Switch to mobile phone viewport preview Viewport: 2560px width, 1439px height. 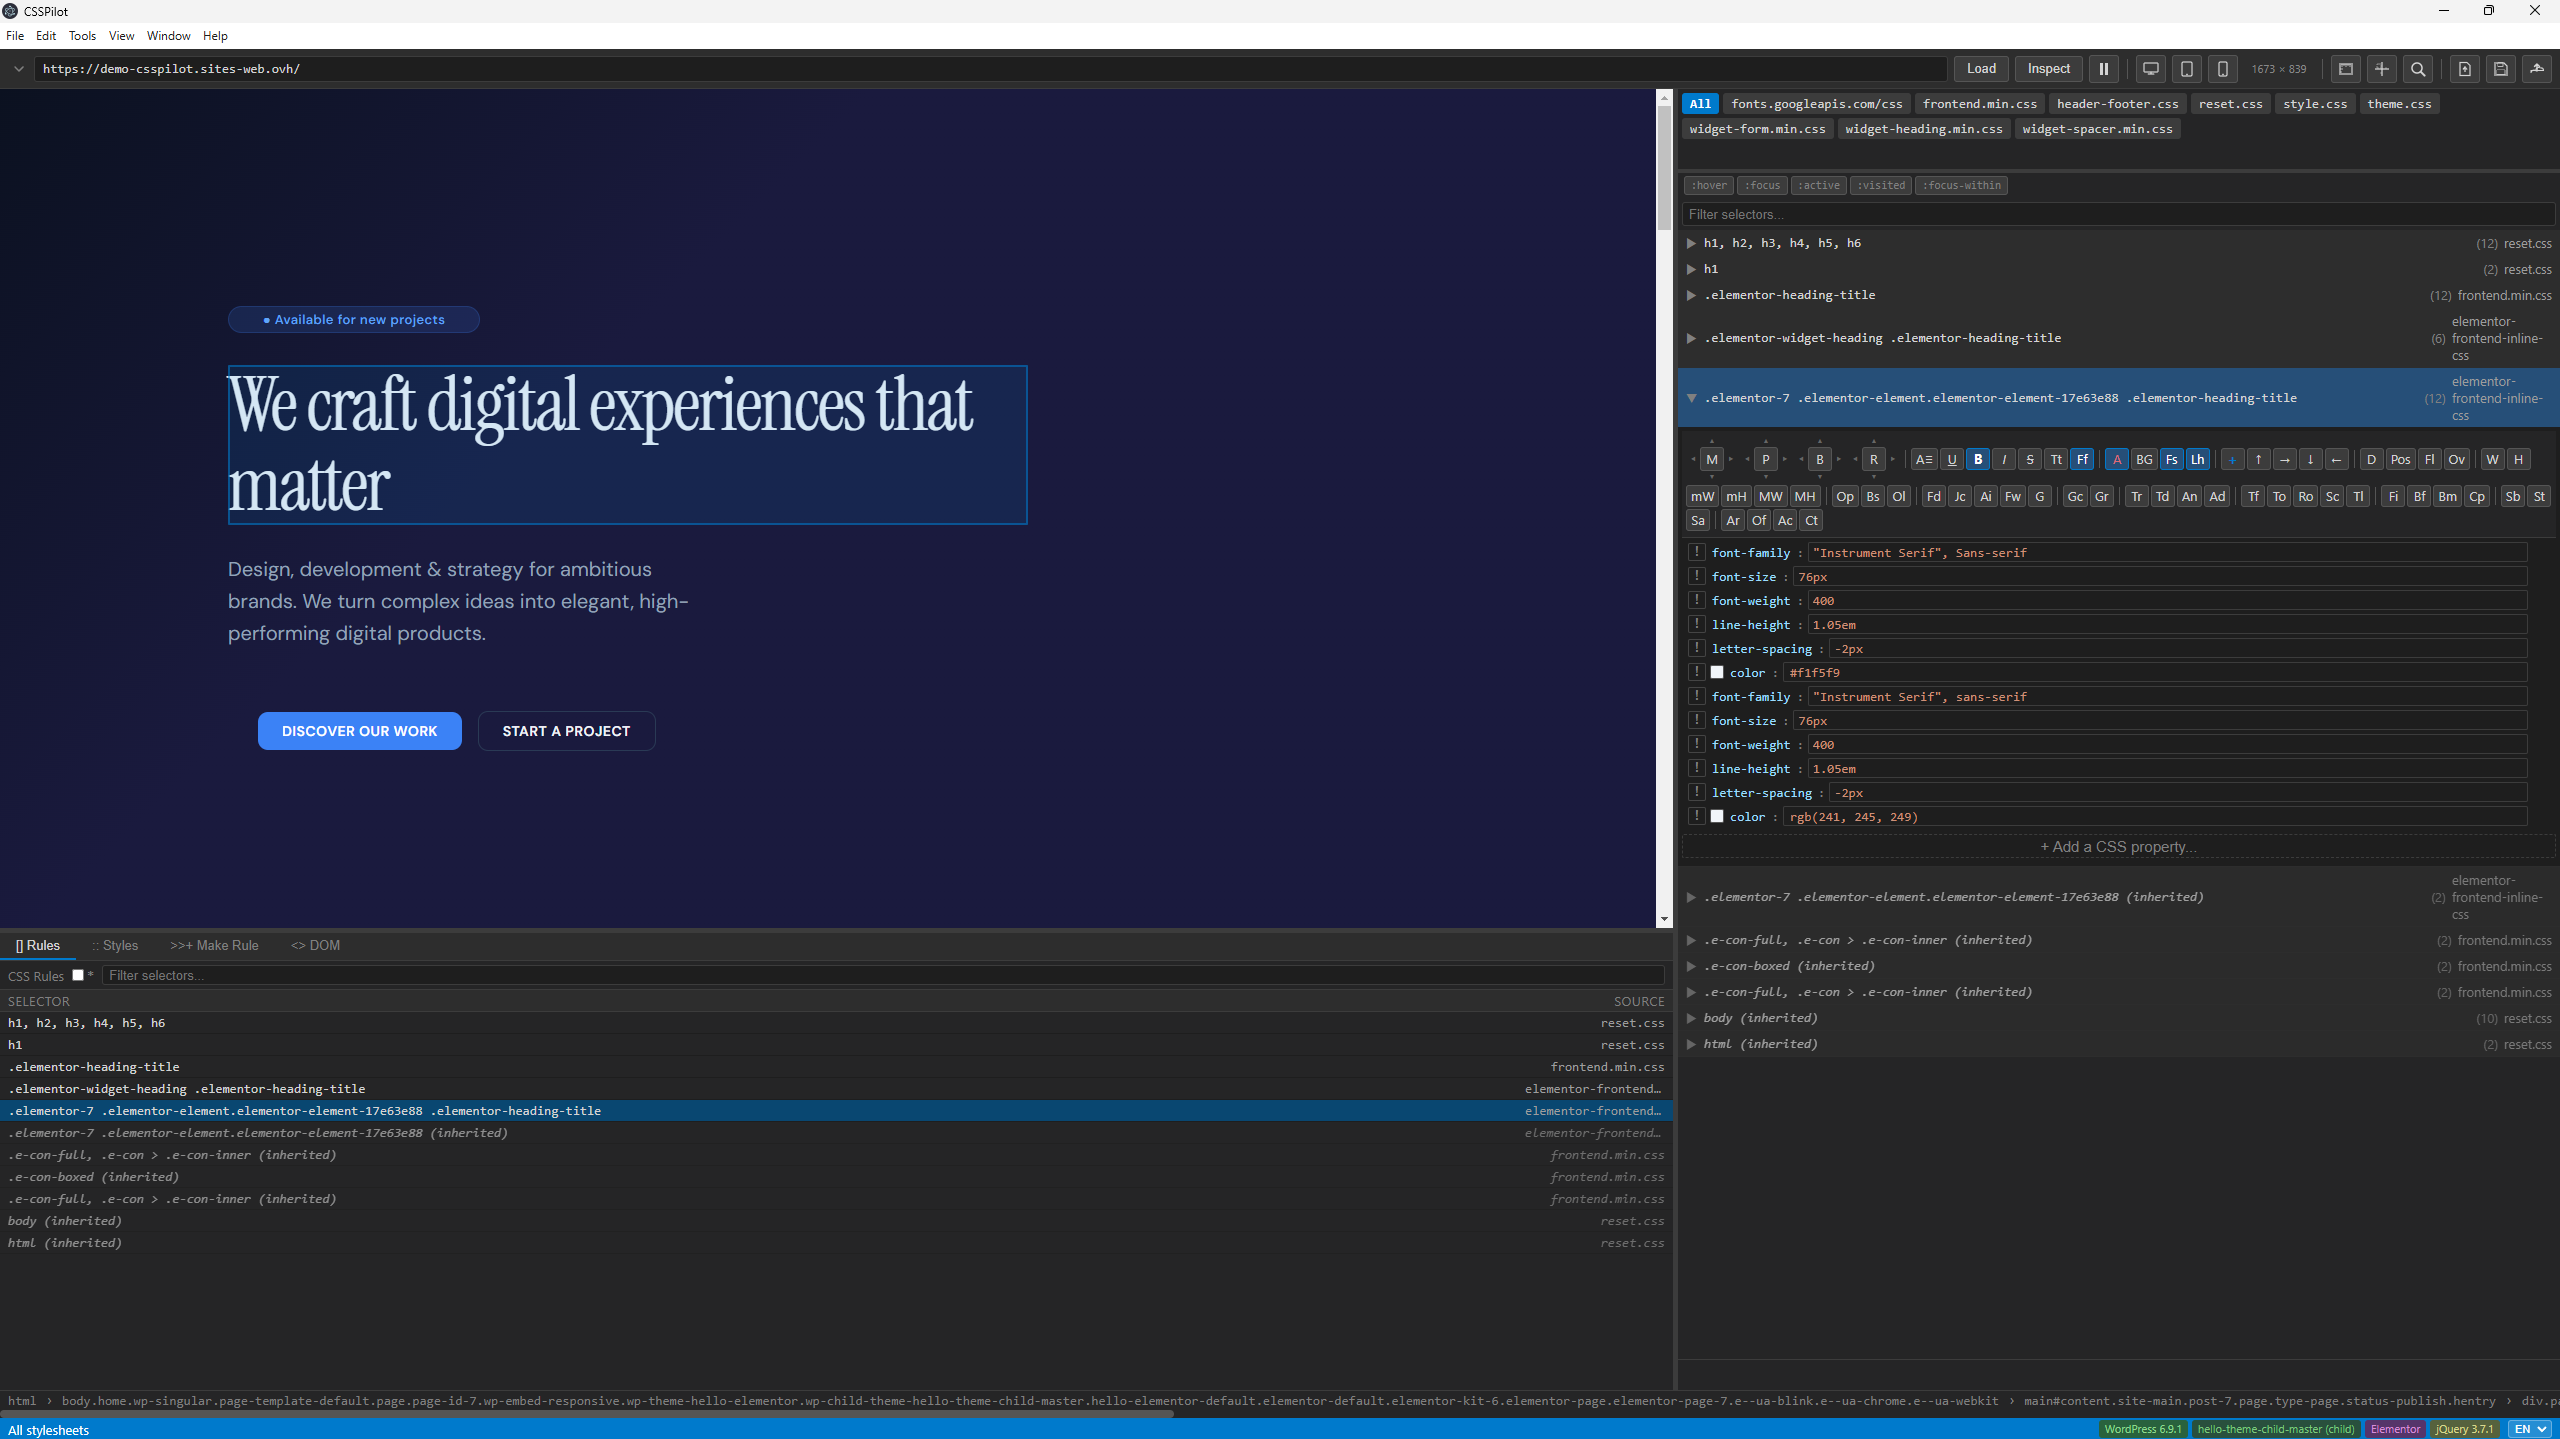(2222, 69)
